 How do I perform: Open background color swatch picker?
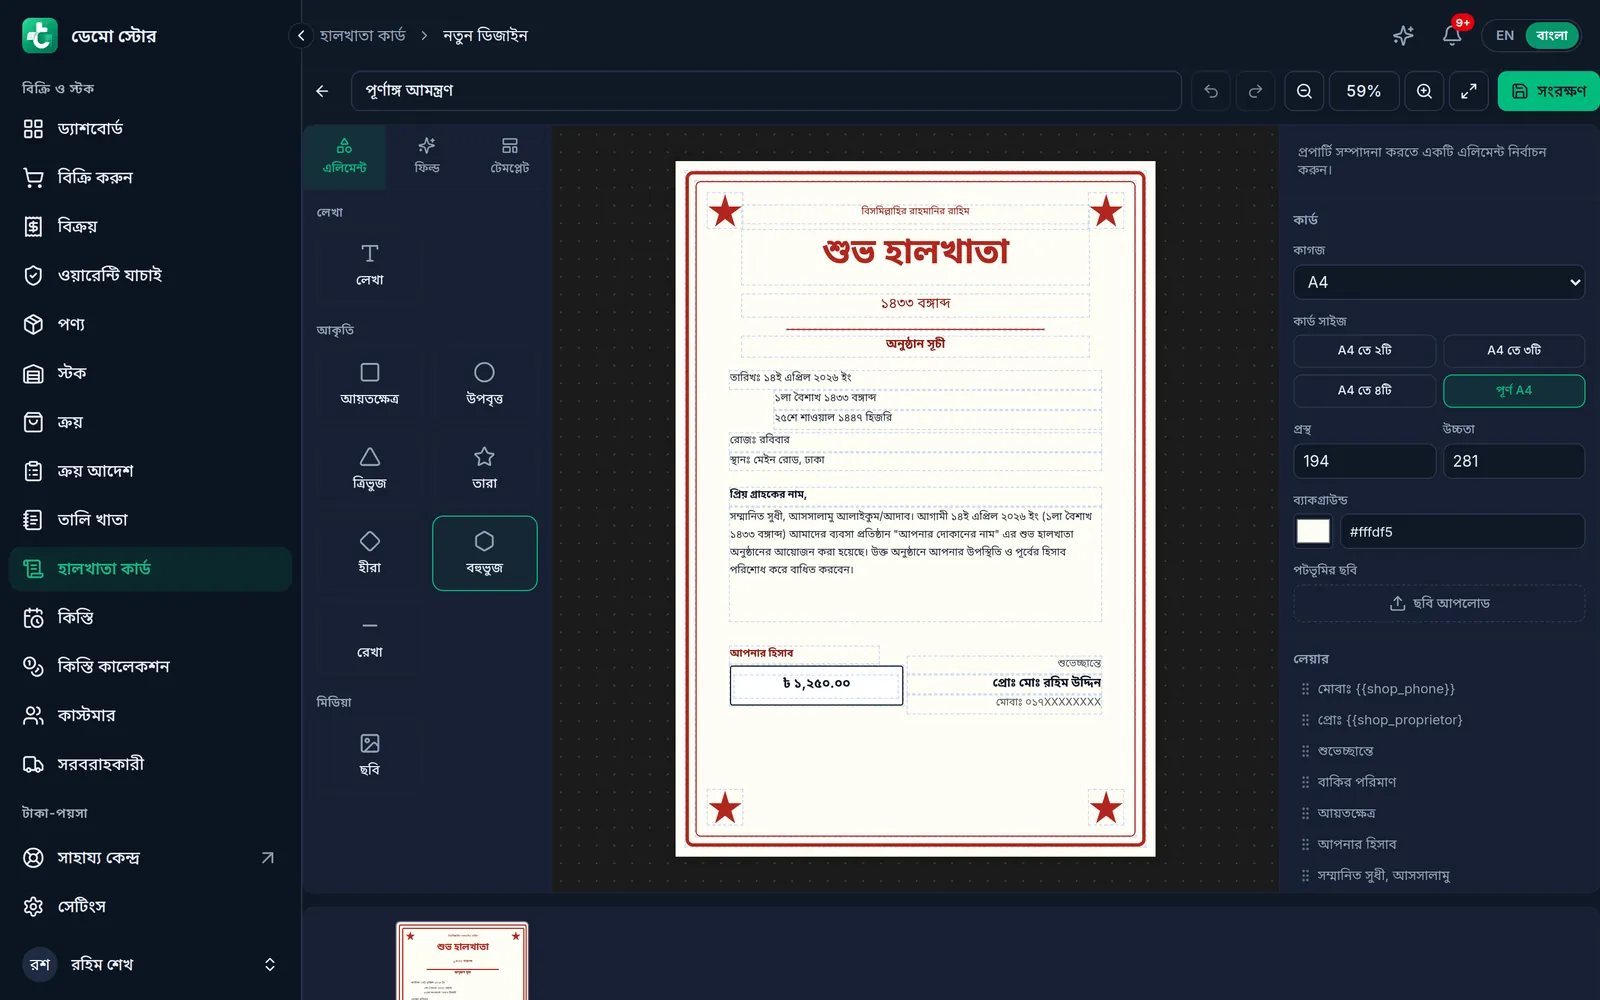1313,532
